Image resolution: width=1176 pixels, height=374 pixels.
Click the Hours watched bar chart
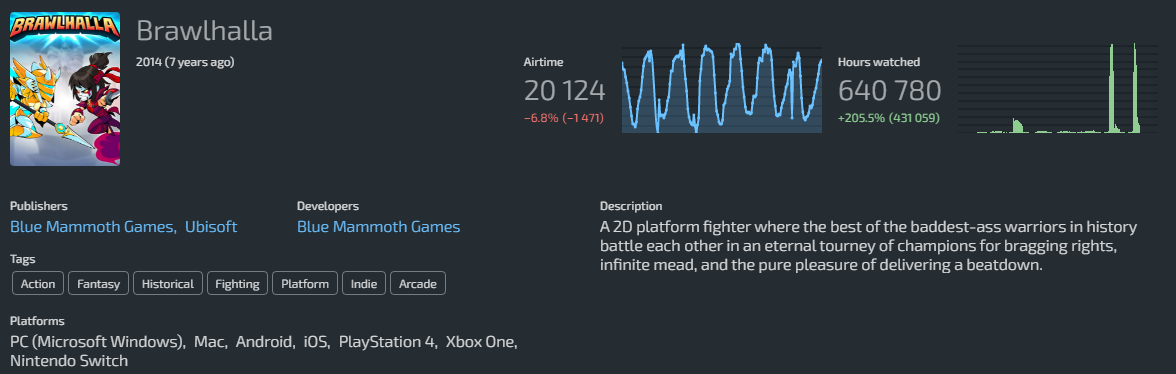(1058, 88)
